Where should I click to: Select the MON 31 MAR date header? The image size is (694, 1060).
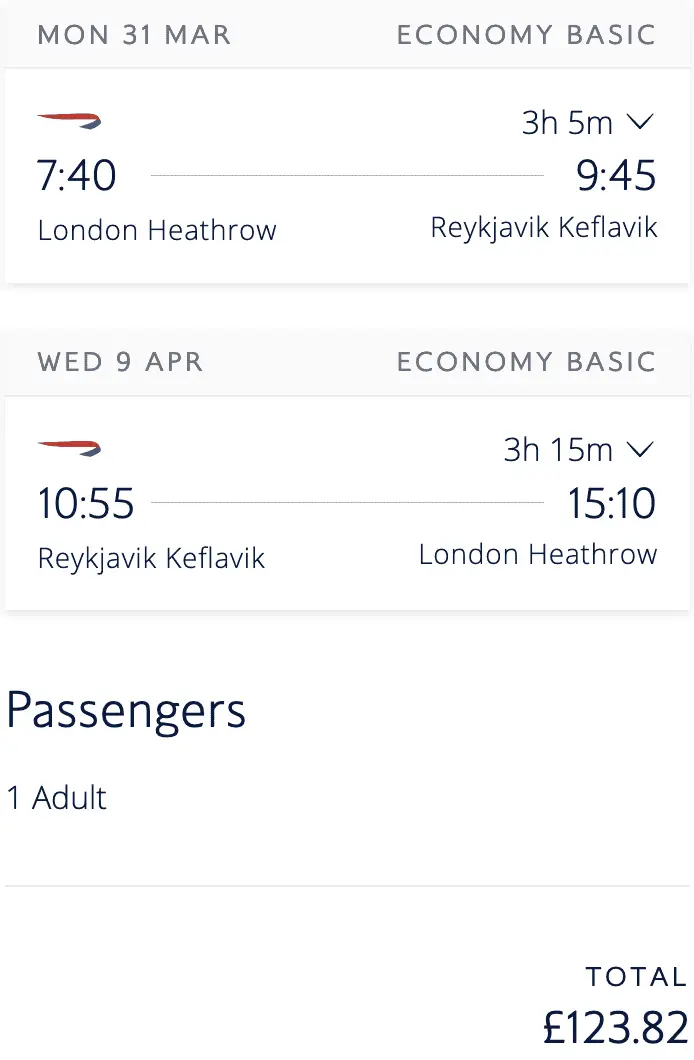[134, 35]
